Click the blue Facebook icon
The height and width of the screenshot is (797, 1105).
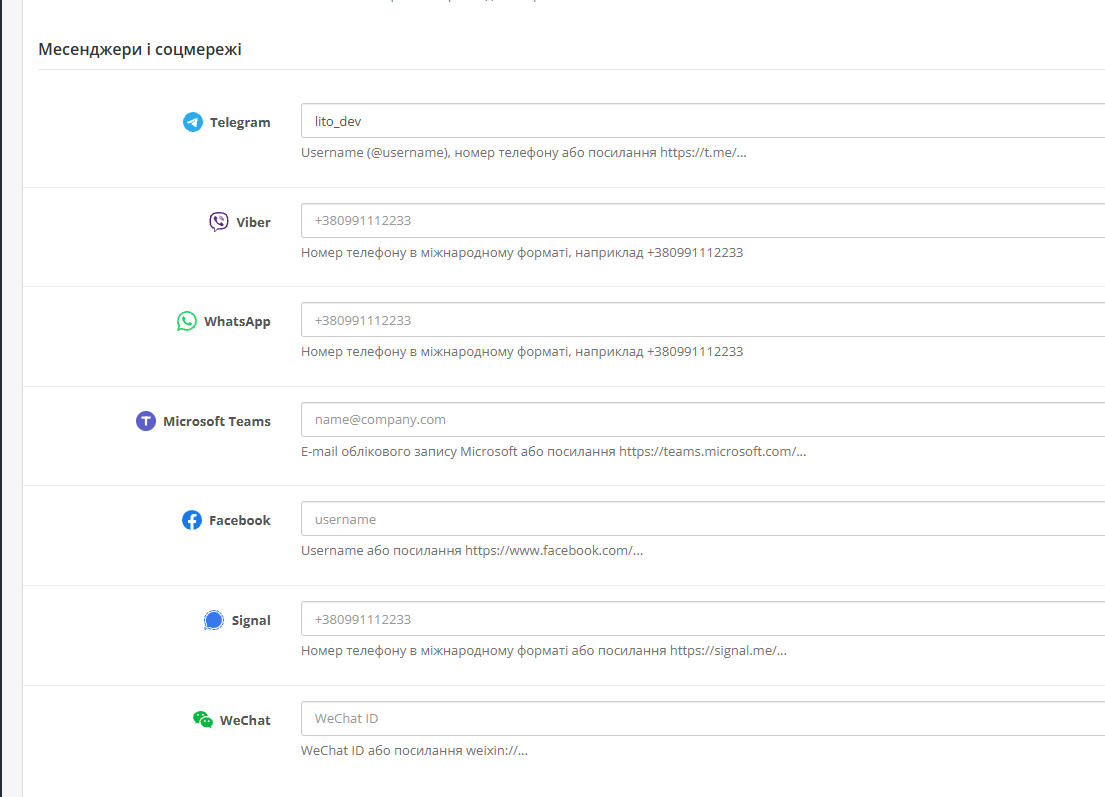(192, 520)
